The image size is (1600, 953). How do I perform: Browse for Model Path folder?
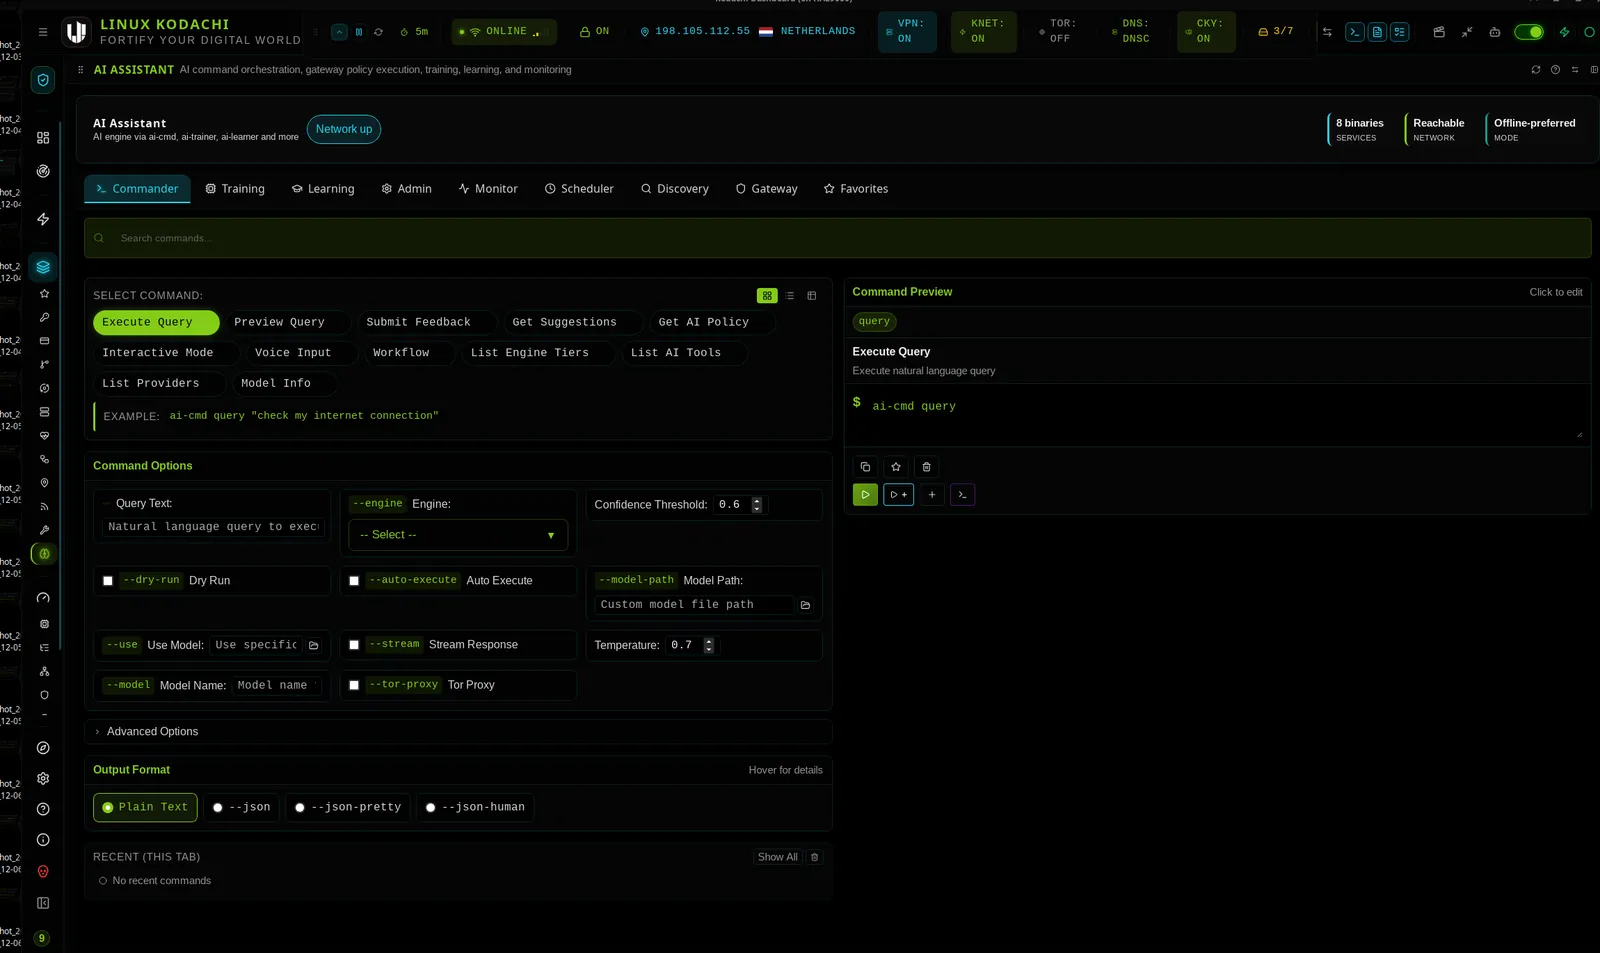pos(806,605)
